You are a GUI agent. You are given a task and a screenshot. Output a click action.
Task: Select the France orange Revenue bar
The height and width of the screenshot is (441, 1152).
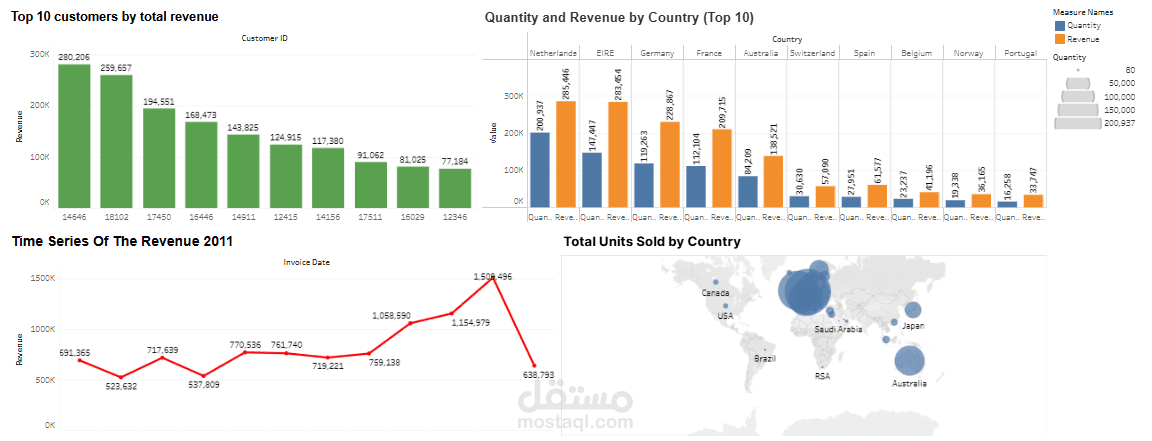[x=721, y=168]
